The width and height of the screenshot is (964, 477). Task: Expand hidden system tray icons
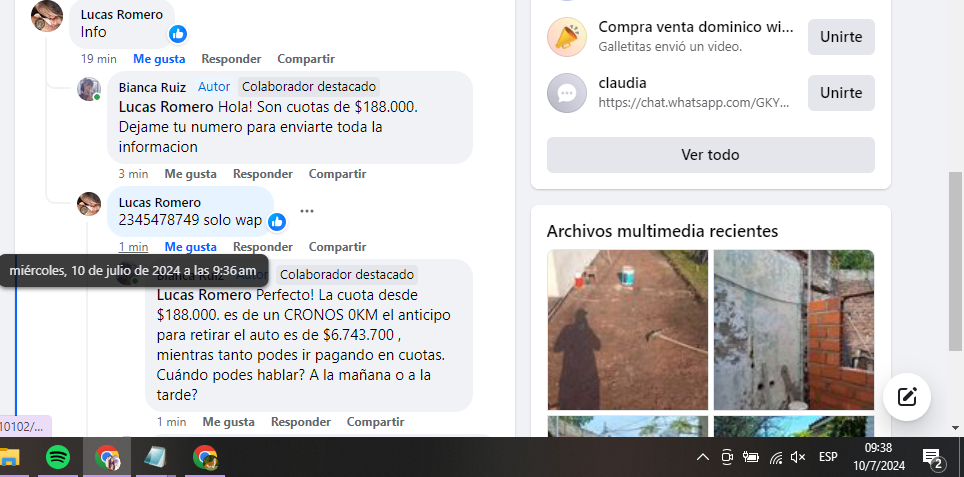coord(702,457)
